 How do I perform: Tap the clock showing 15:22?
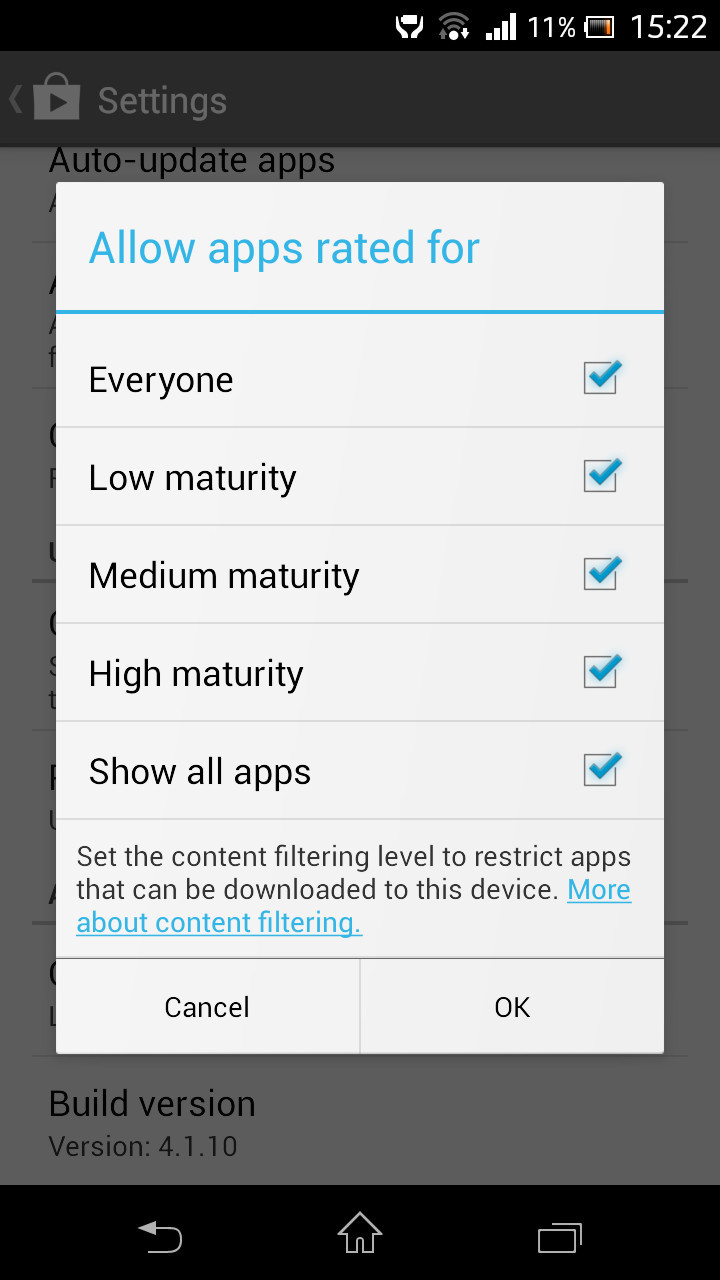click(x=668, y=27)
